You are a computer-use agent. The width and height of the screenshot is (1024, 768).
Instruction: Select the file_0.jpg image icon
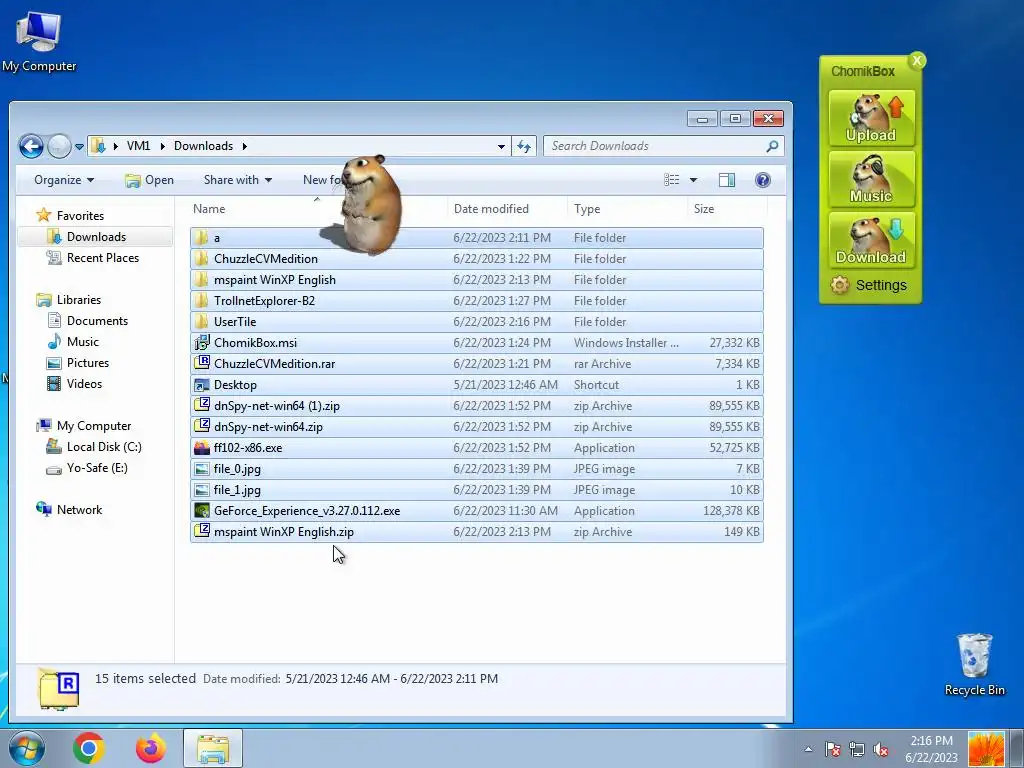202,468
